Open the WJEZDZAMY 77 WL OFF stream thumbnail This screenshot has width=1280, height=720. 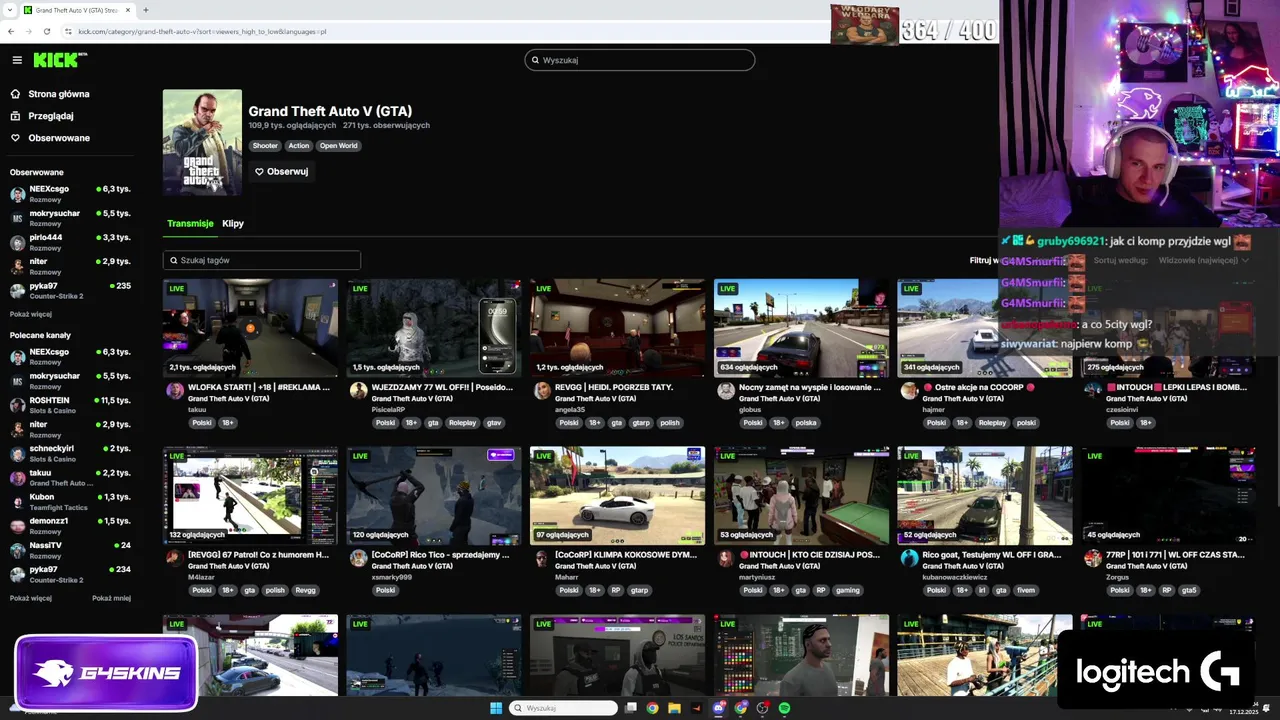pos(434,328)
